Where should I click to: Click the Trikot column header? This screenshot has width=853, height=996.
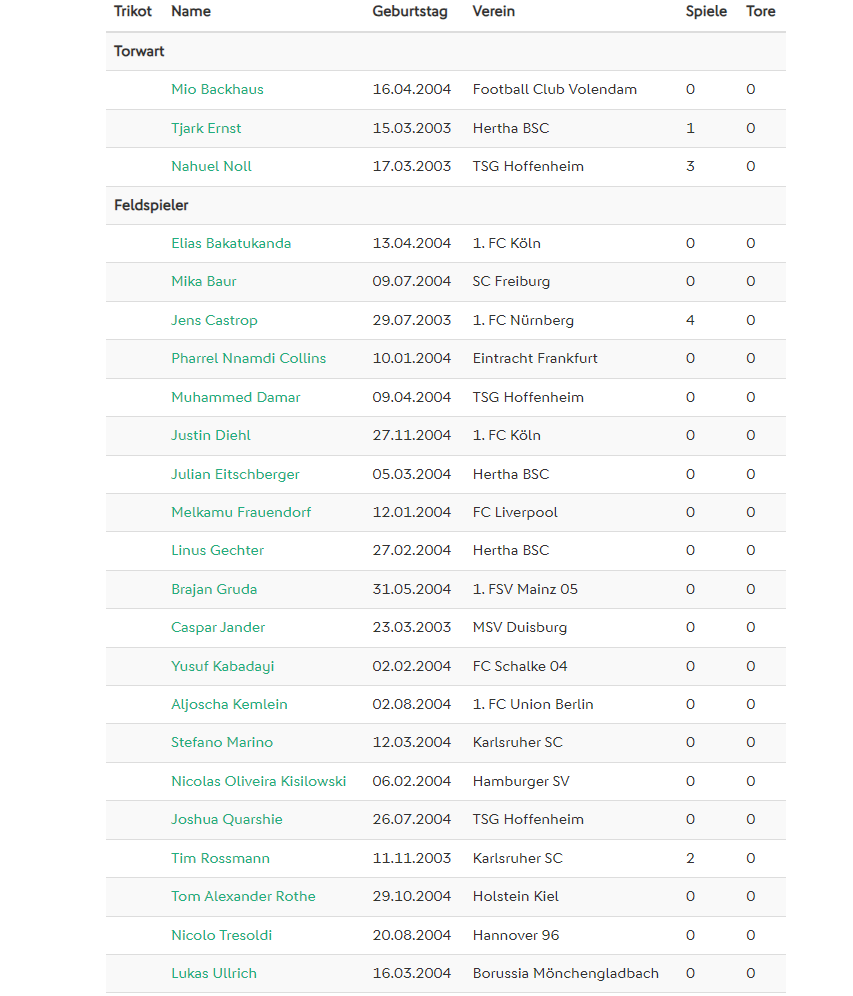point(133,11)
